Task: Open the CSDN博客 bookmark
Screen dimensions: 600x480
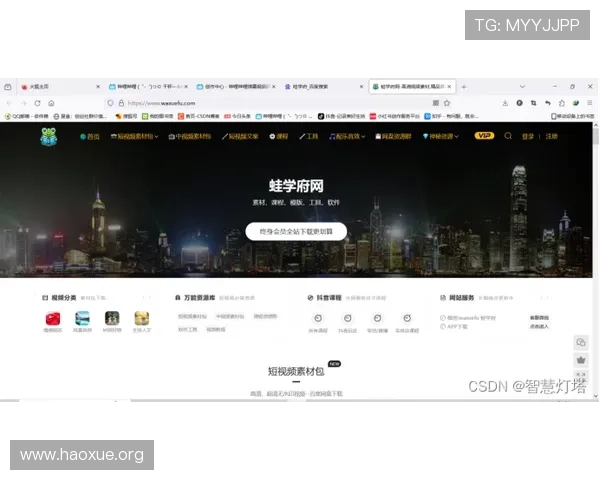Action: coord(199,116)
